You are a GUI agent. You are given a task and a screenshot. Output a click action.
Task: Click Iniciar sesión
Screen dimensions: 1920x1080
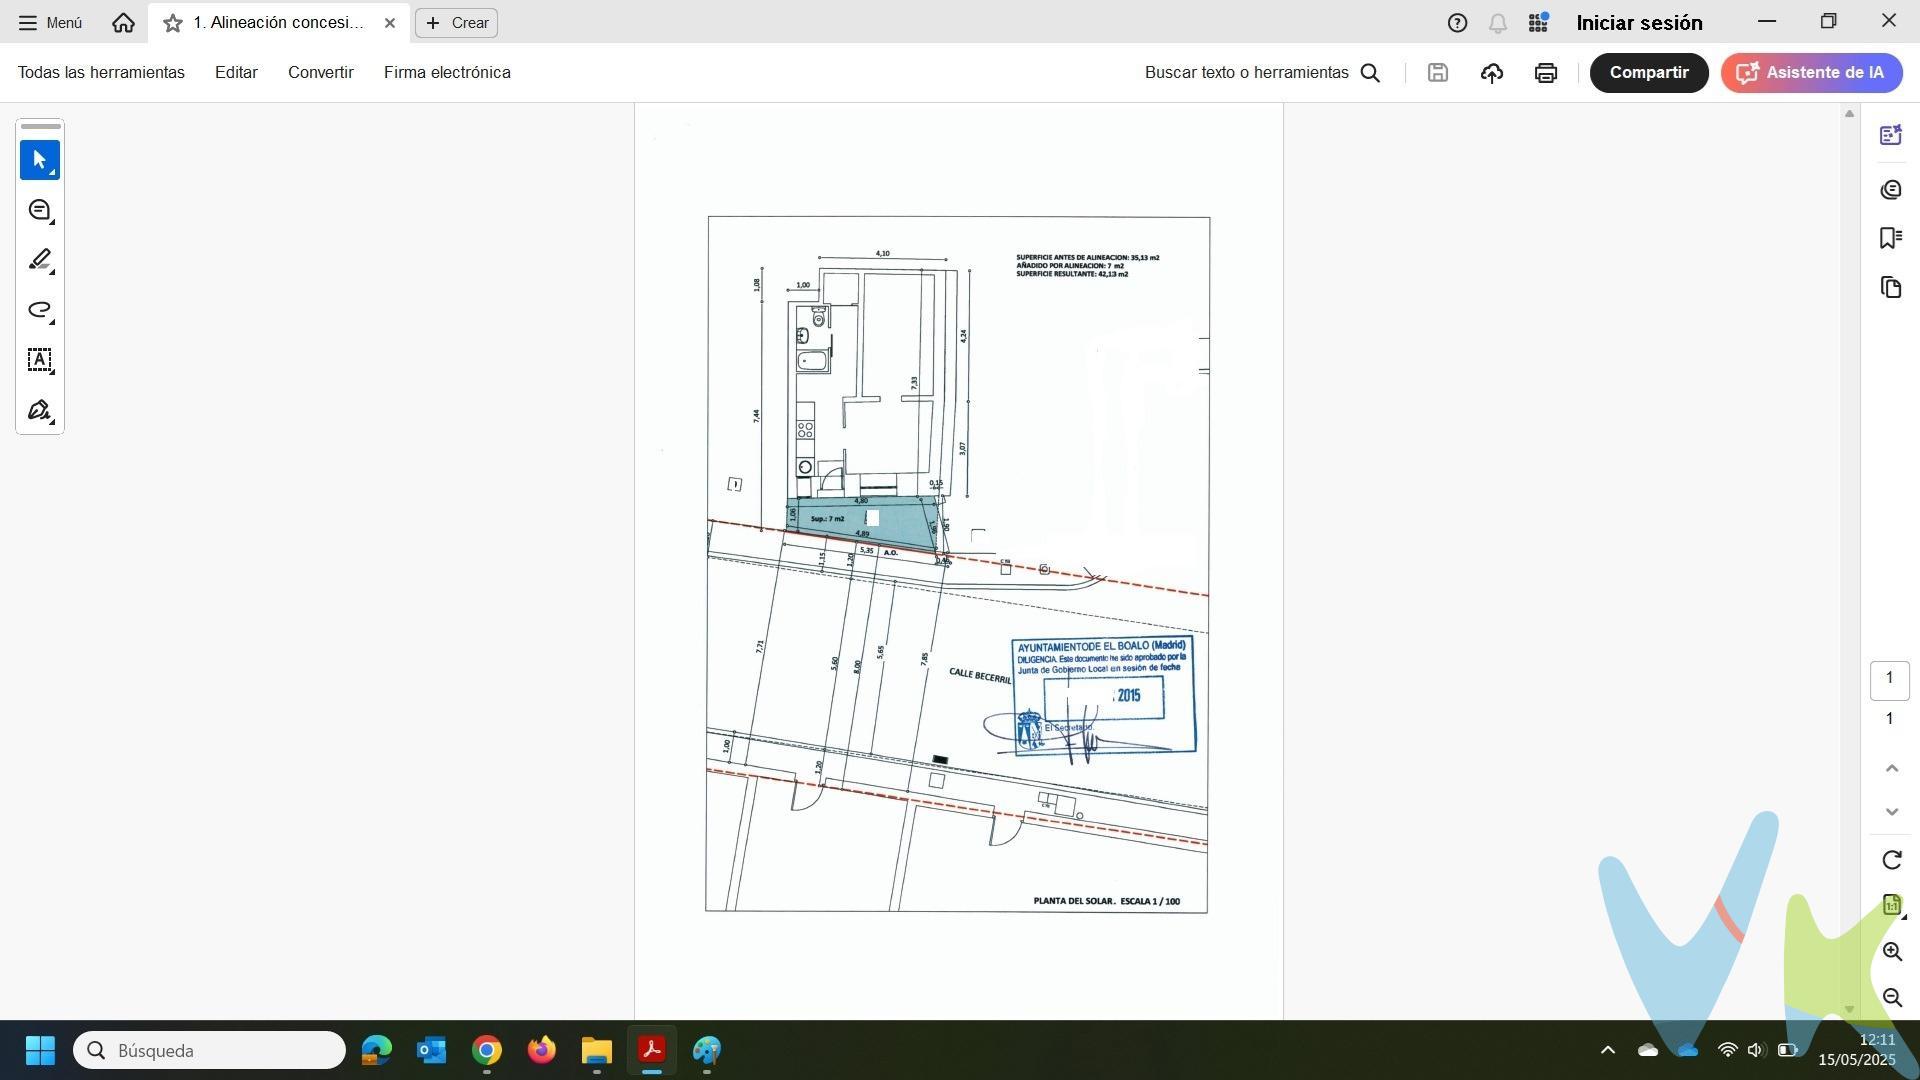(x=1639, y=23)
